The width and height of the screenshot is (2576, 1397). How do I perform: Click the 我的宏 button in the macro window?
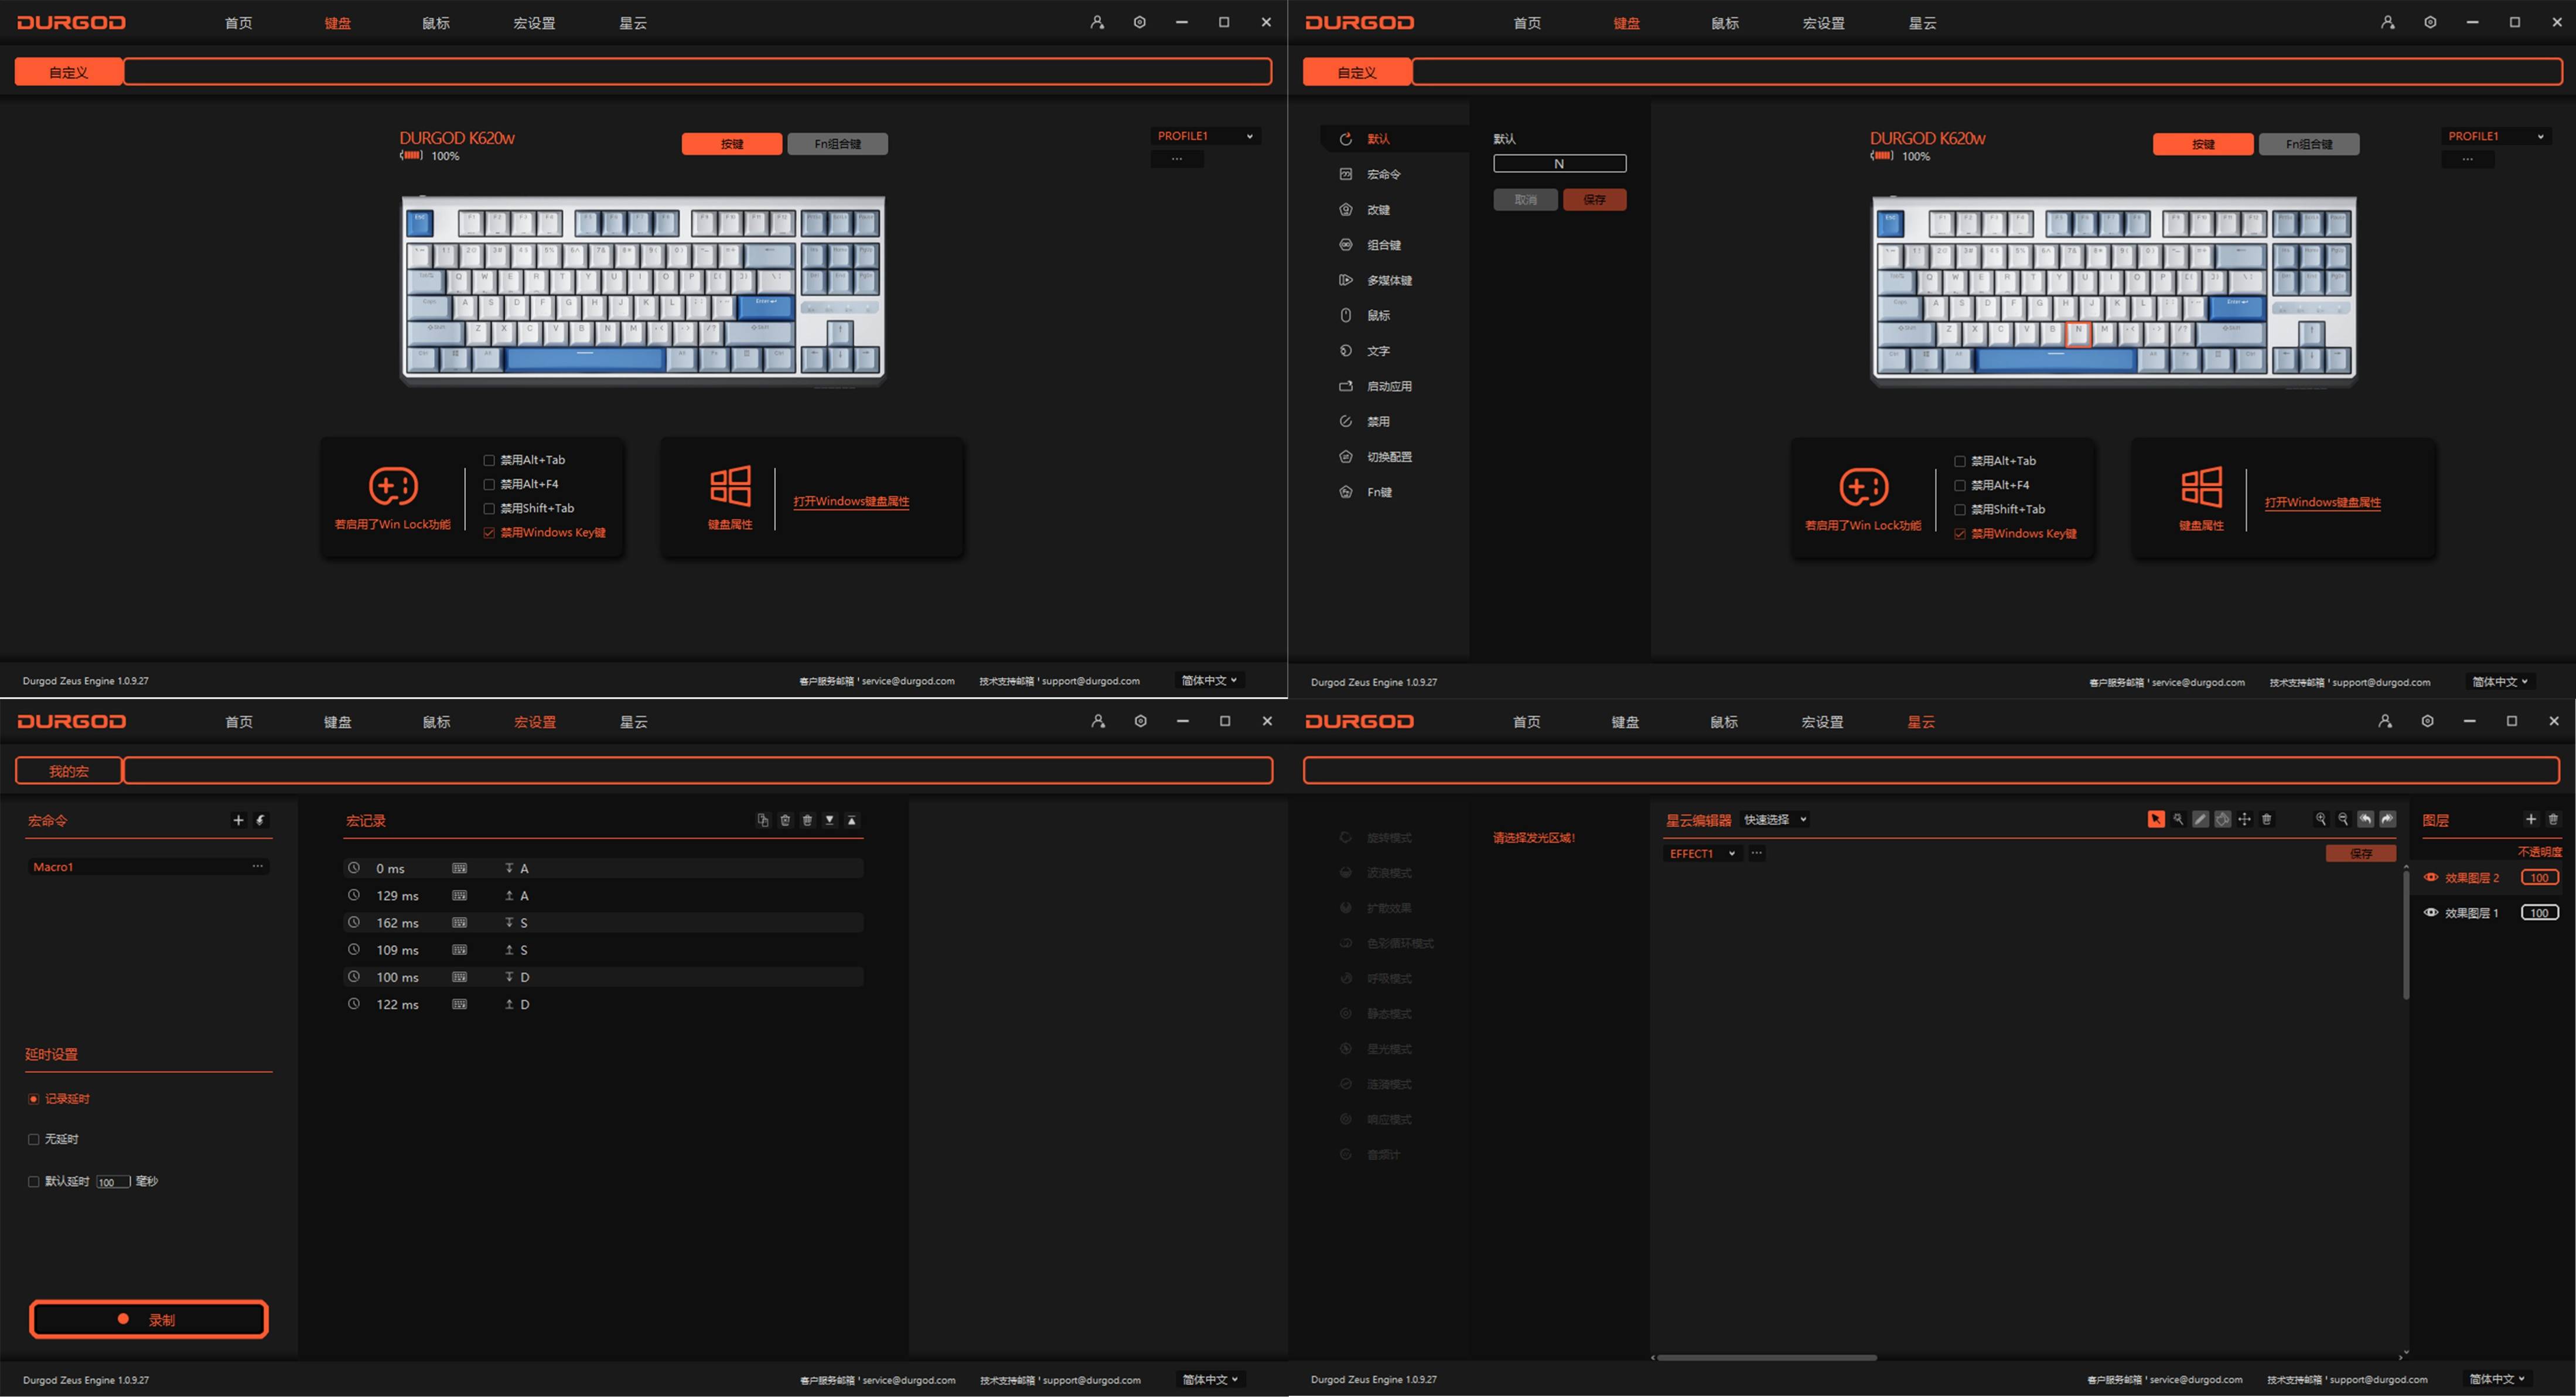(68, 771)
